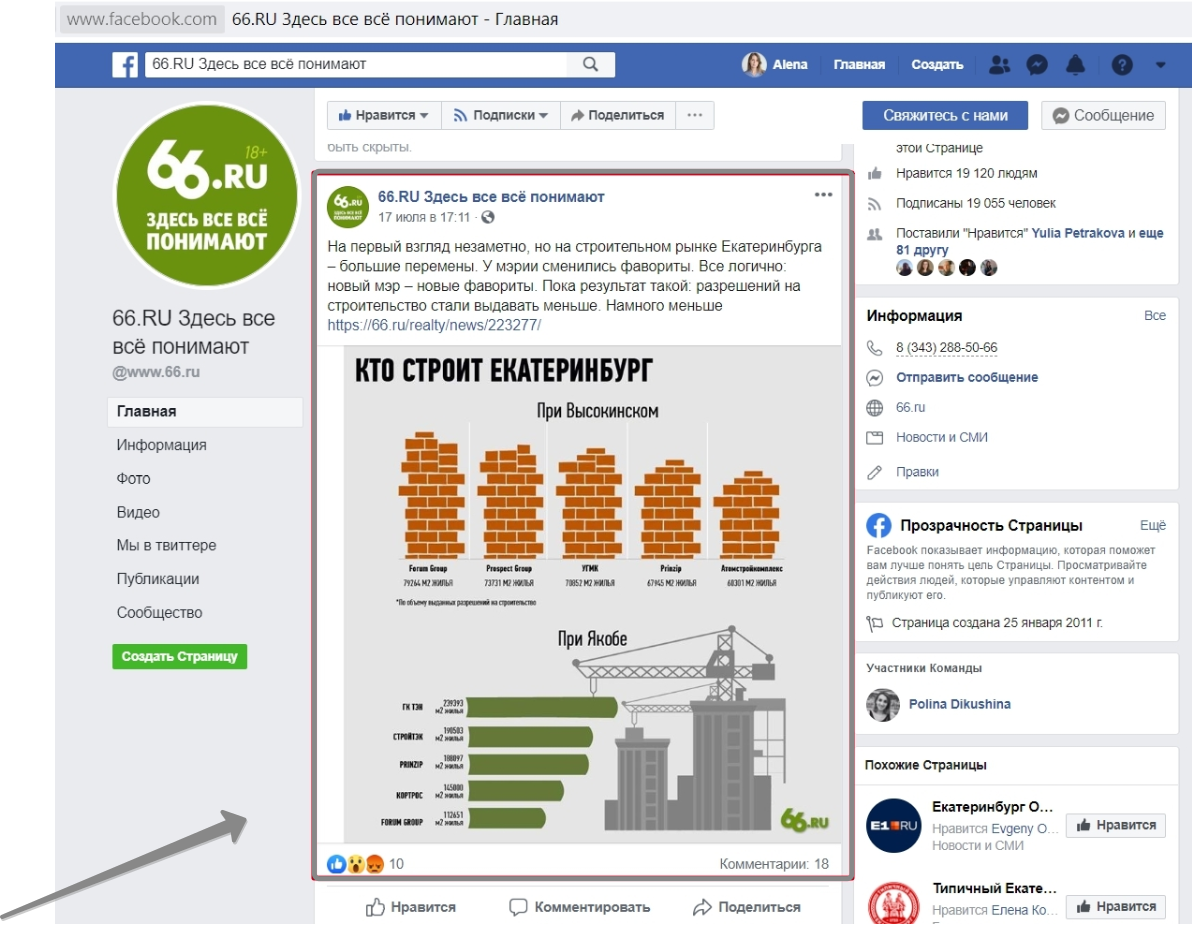Click the www.facebook.com address text
This screenshot has width=1192, height=941.
141,19
